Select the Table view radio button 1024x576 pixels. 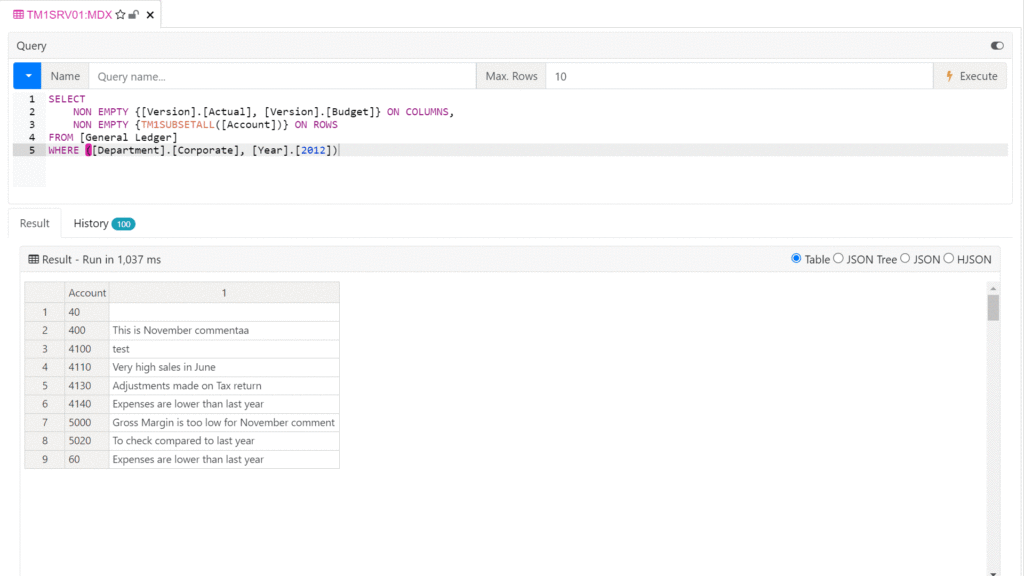[796, 259]
